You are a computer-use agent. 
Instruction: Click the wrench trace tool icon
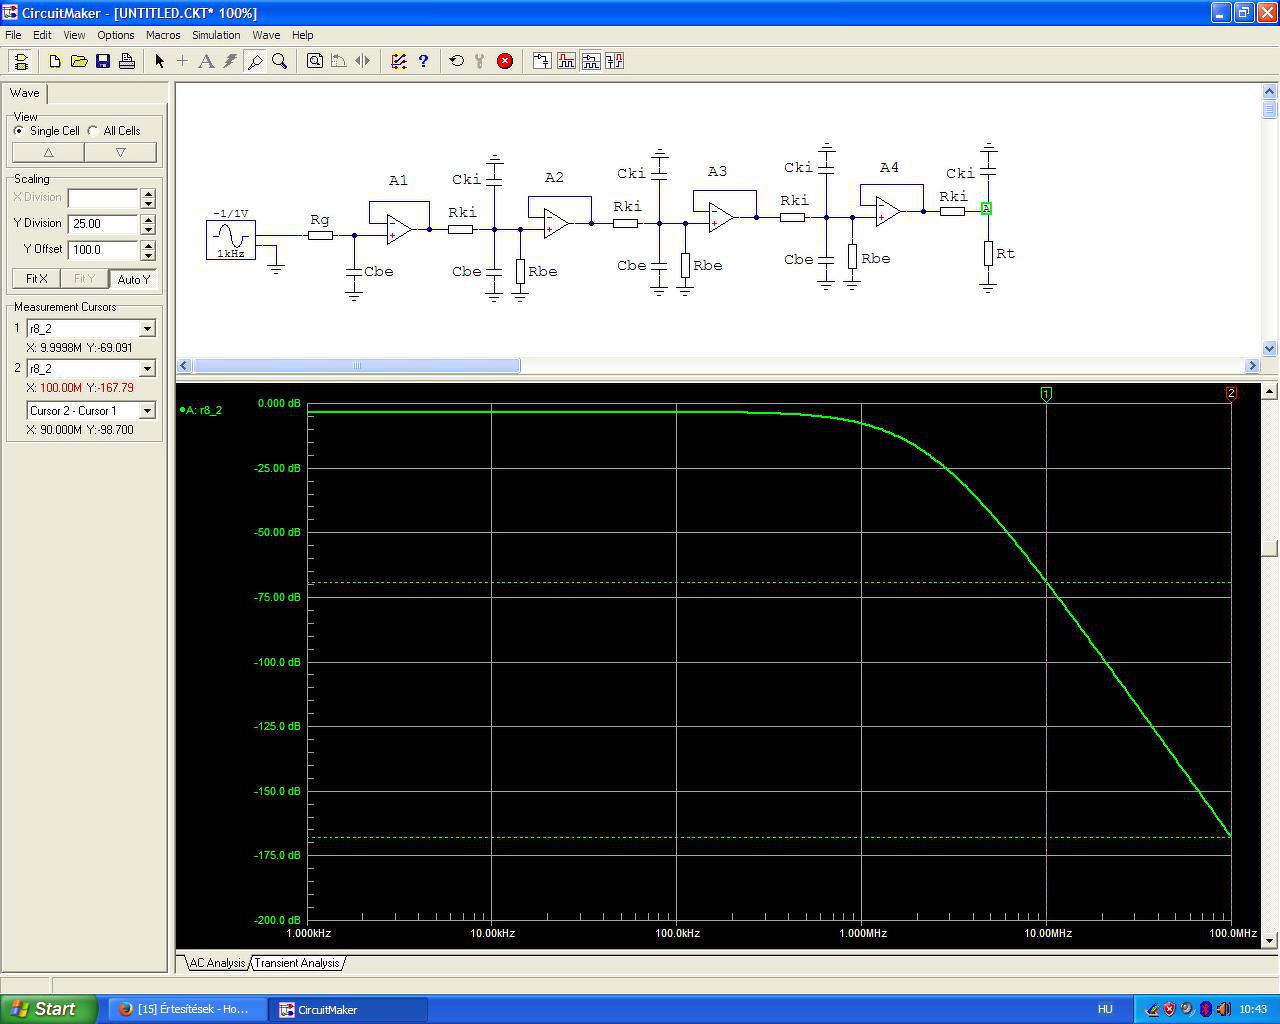coord(481,61)
